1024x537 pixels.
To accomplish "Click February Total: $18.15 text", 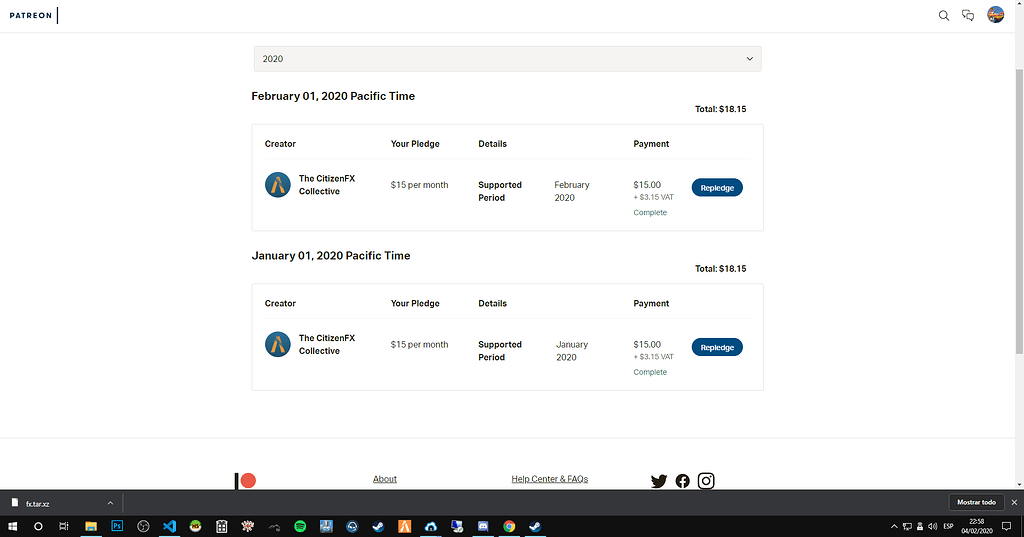I will (720, 109).
